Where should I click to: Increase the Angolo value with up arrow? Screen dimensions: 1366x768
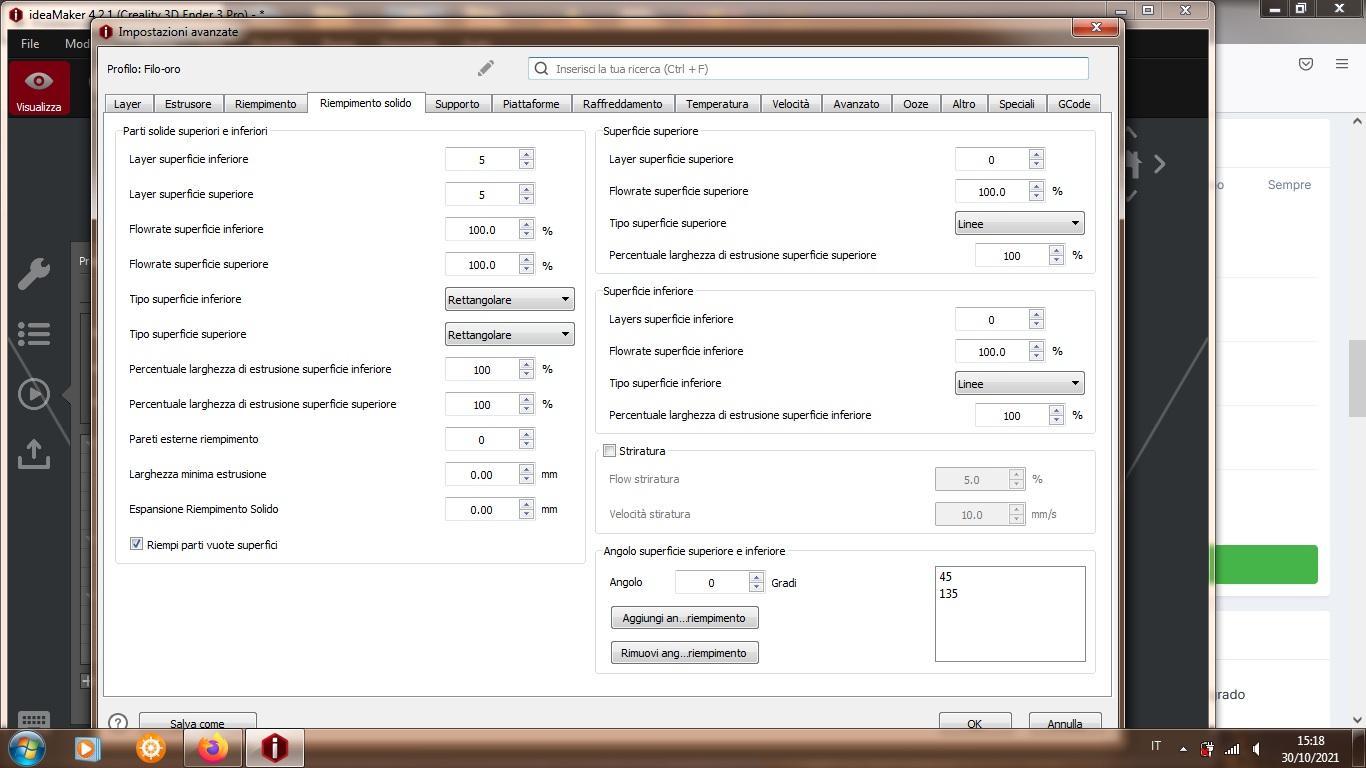click(x=756, y=577)
